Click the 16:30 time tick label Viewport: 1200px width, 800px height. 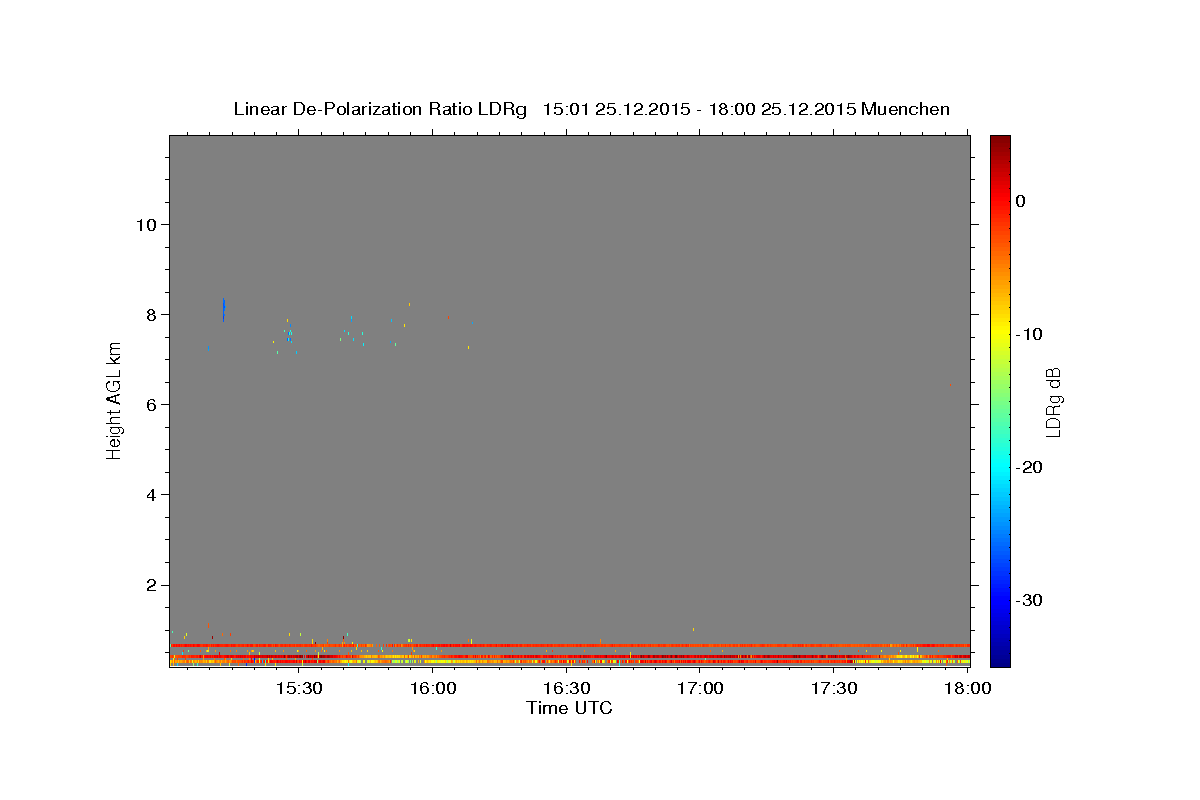[566, 689]
